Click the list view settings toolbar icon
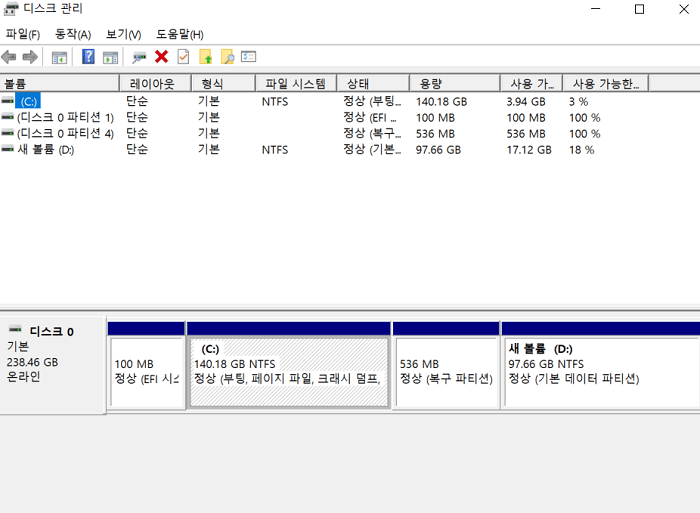The width and height of the screenshot is (700, 513). coord(249,57)
